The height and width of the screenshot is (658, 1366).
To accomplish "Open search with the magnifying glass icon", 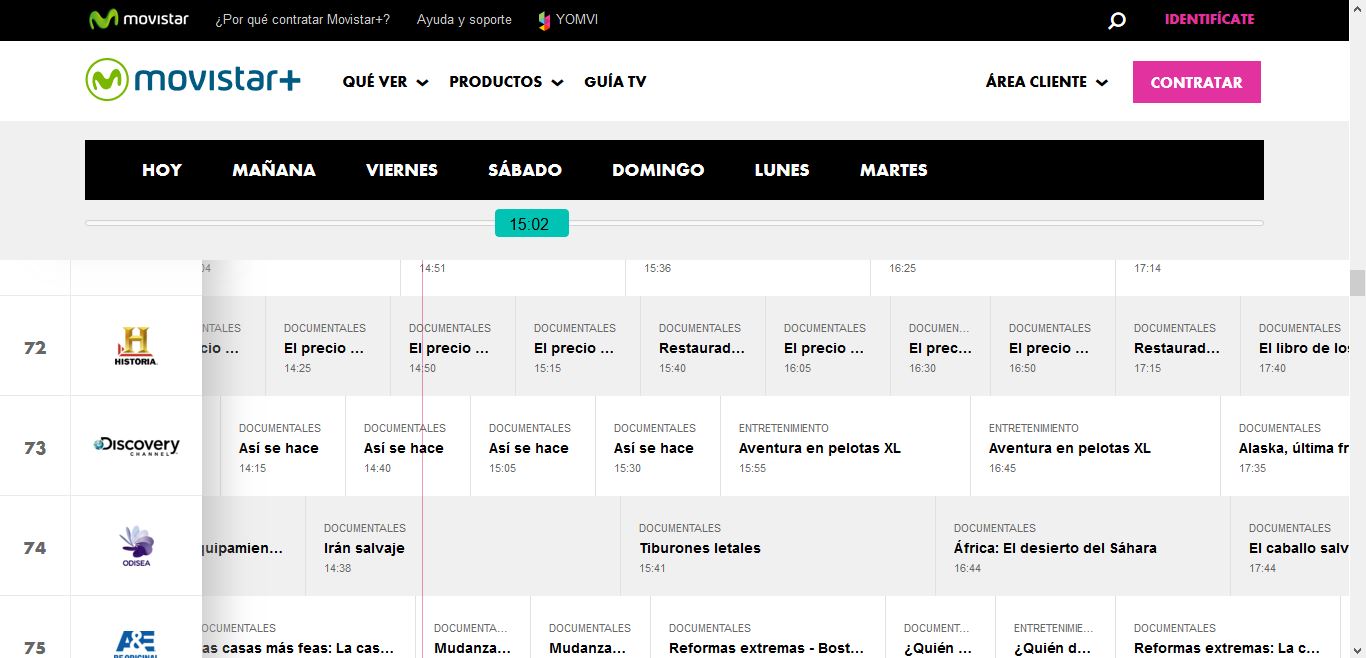I will (1117, 20).
